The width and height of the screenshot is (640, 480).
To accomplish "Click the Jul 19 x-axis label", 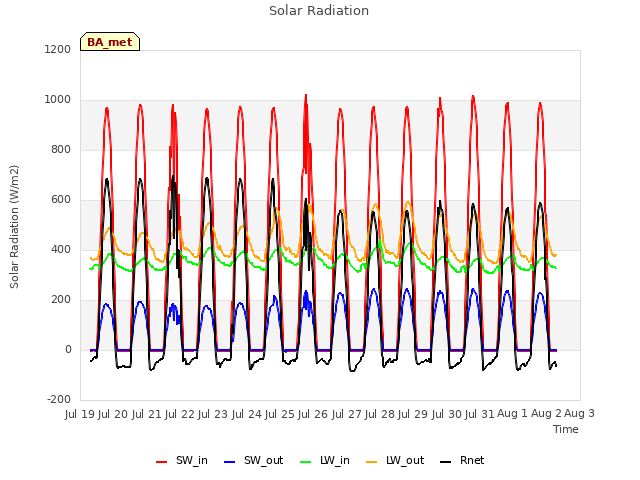I will [x=80, y=414].
